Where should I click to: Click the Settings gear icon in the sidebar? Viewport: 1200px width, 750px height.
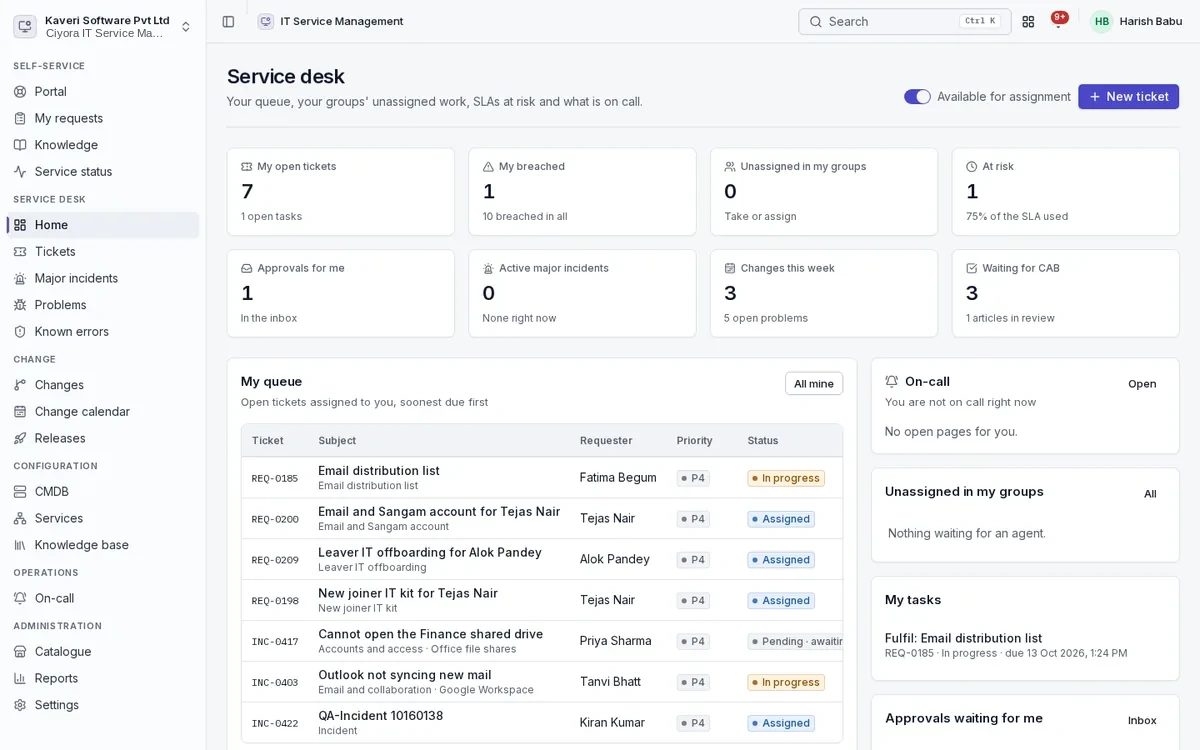pyautogui.click(x=20, y=705)
